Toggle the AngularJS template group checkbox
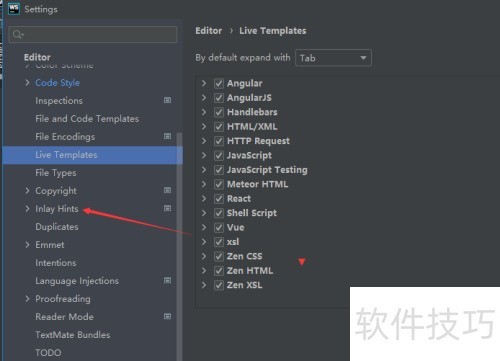The image size is (500, 361). [x=219, y=98]
